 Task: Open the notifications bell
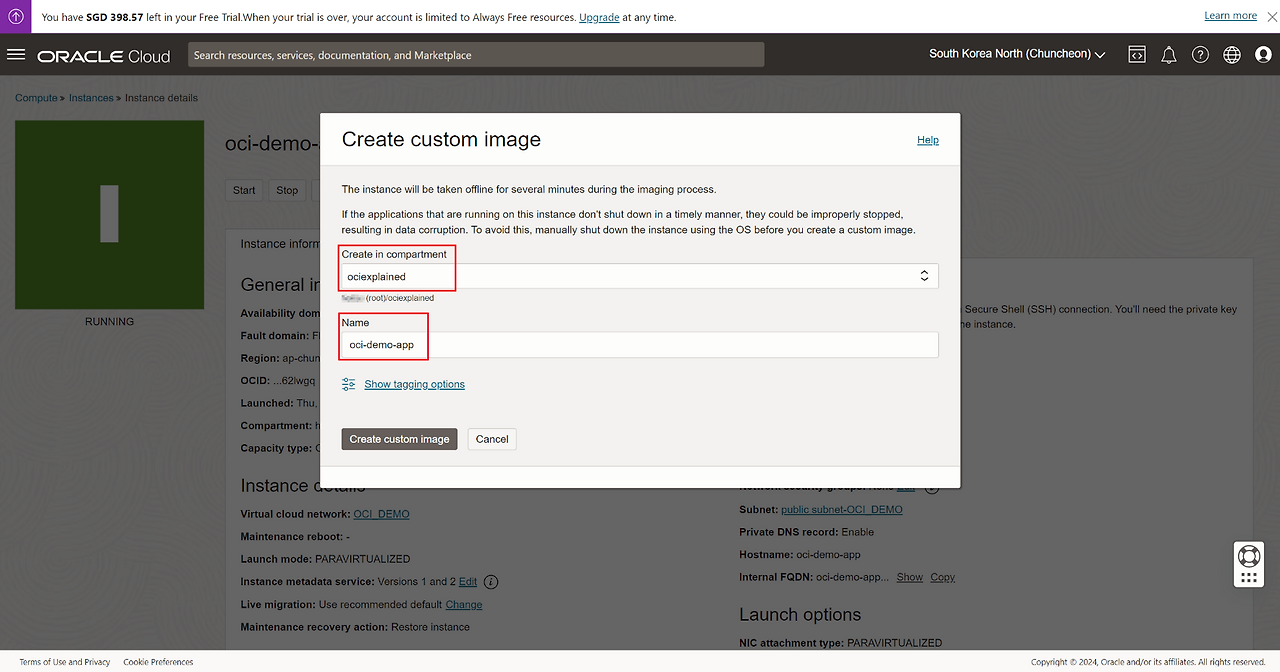pyautogui.click(x=1168, y=55)
